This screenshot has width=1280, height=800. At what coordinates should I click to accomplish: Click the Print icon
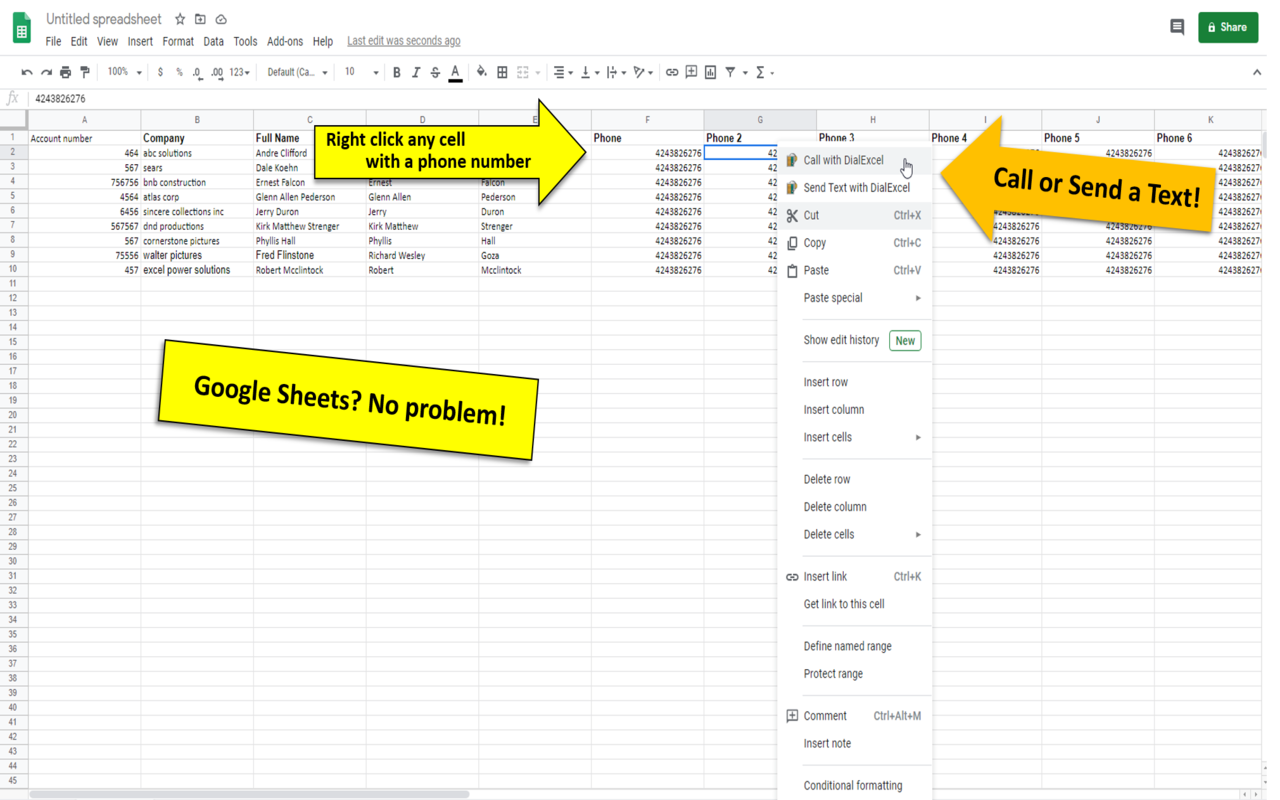(65, 72)
